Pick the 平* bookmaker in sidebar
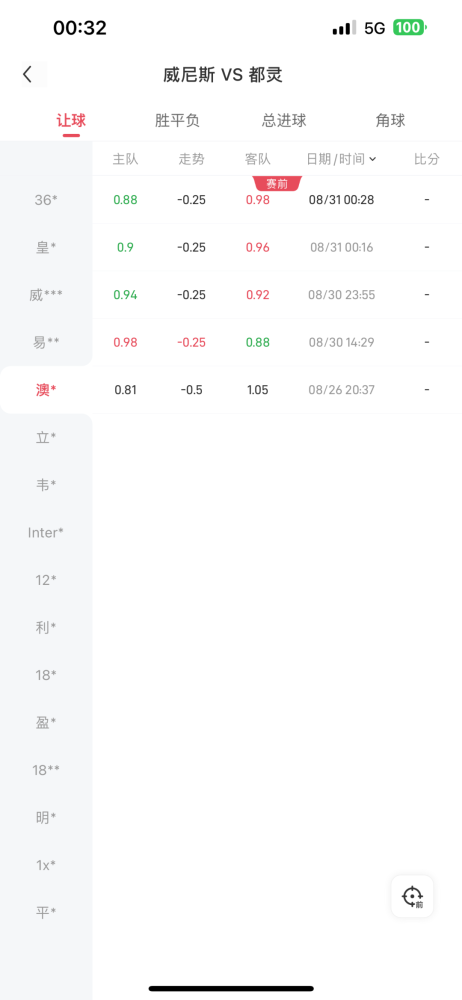This screenshot has width=462, height=1000. click(46, 913)
